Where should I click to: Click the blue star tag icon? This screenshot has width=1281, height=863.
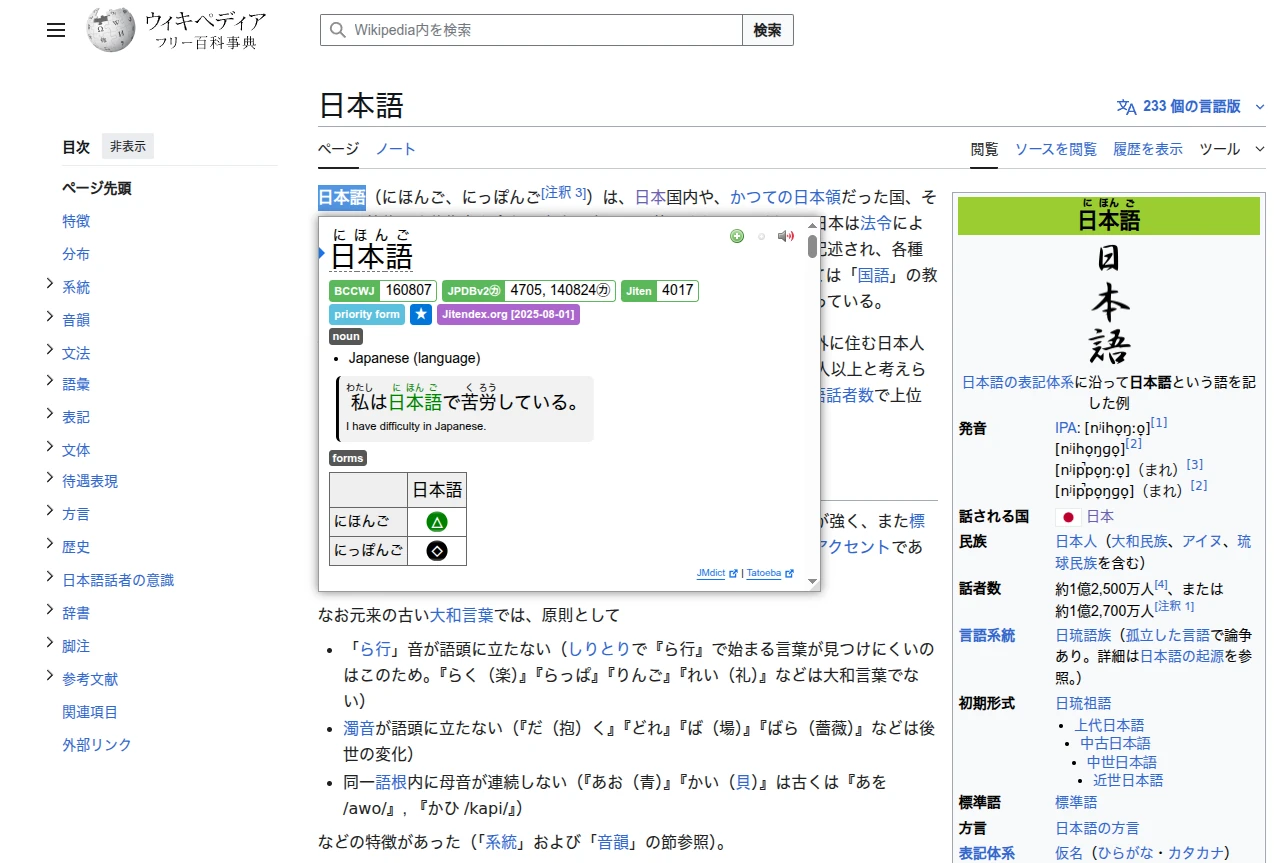421,314
